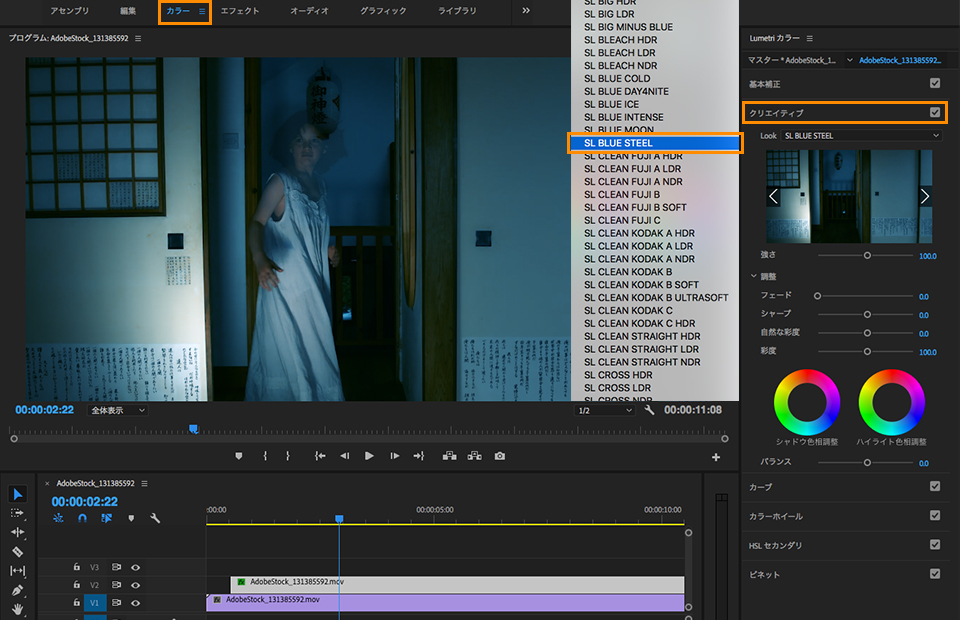This screenshot has height=620, width=960.
Task: Select the Ripple Edit tool
Action: [x=17, y=532]
